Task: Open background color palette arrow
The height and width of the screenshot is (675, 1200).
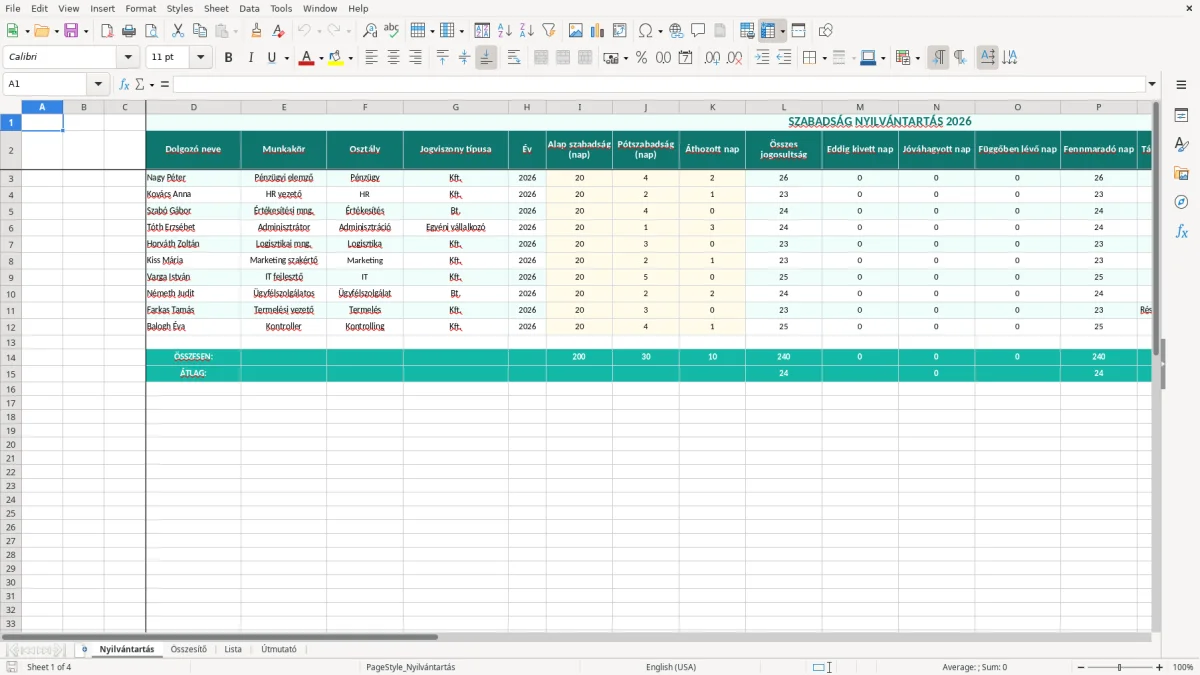Action: (x=350, y=58)
